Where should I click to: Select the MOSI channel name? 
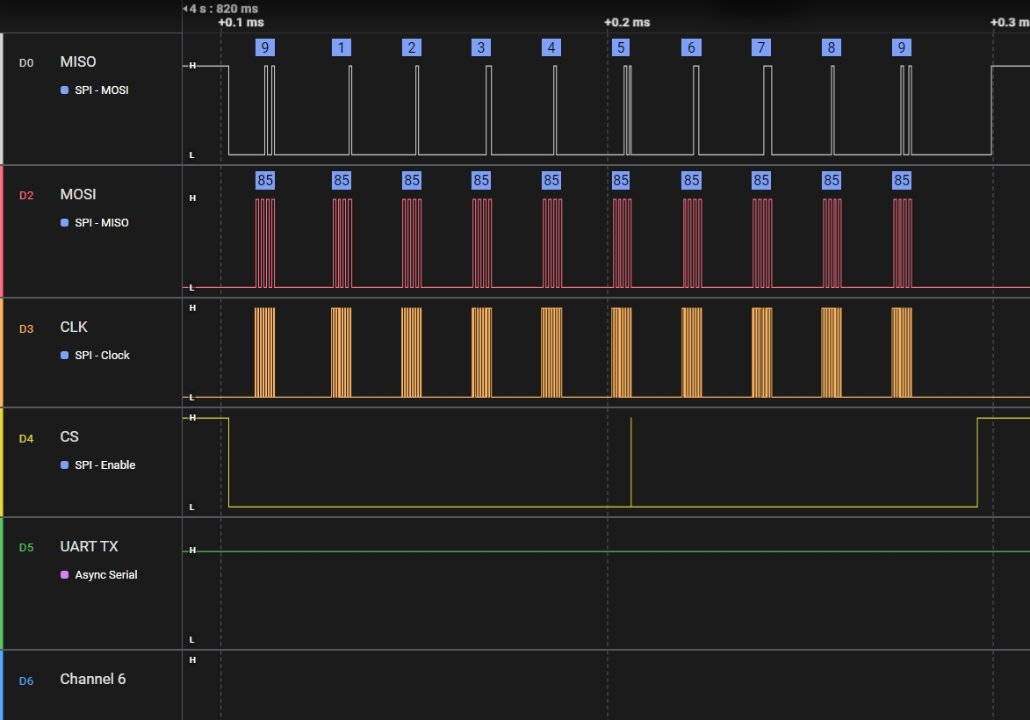78,194
